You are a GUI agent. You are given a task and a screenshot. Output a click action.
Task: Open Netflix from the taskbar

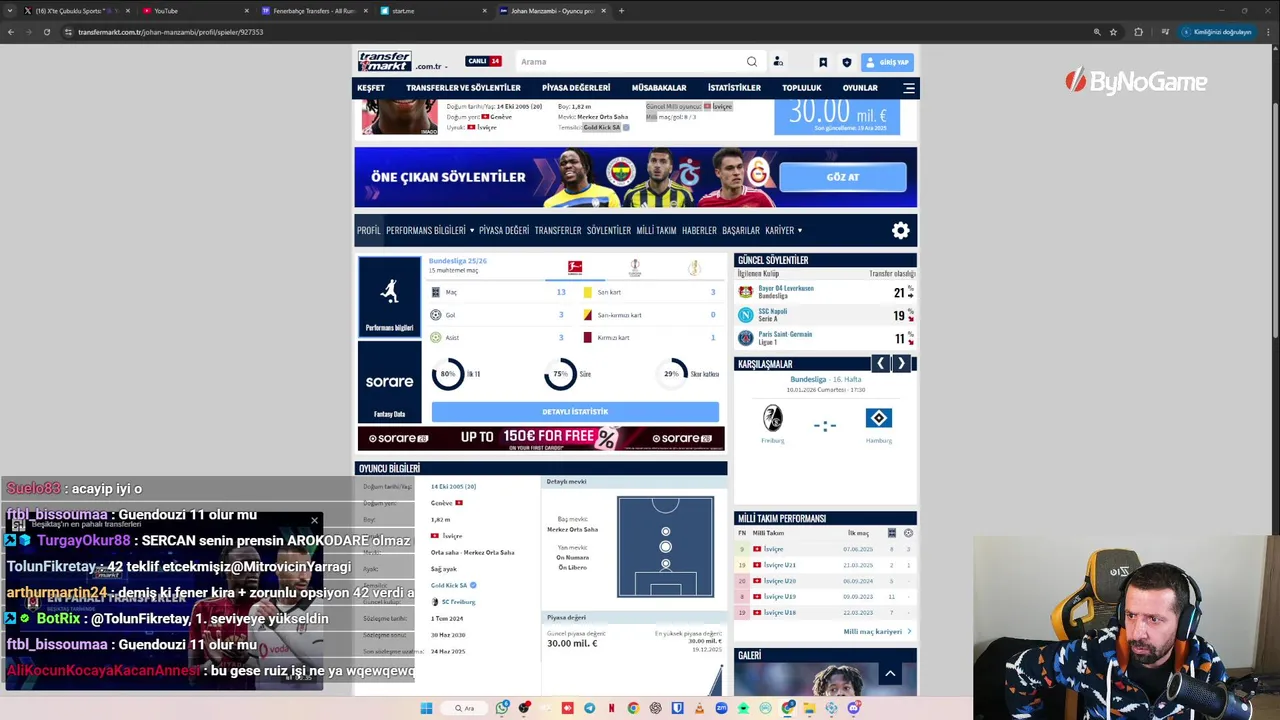[x=611, y=708]
